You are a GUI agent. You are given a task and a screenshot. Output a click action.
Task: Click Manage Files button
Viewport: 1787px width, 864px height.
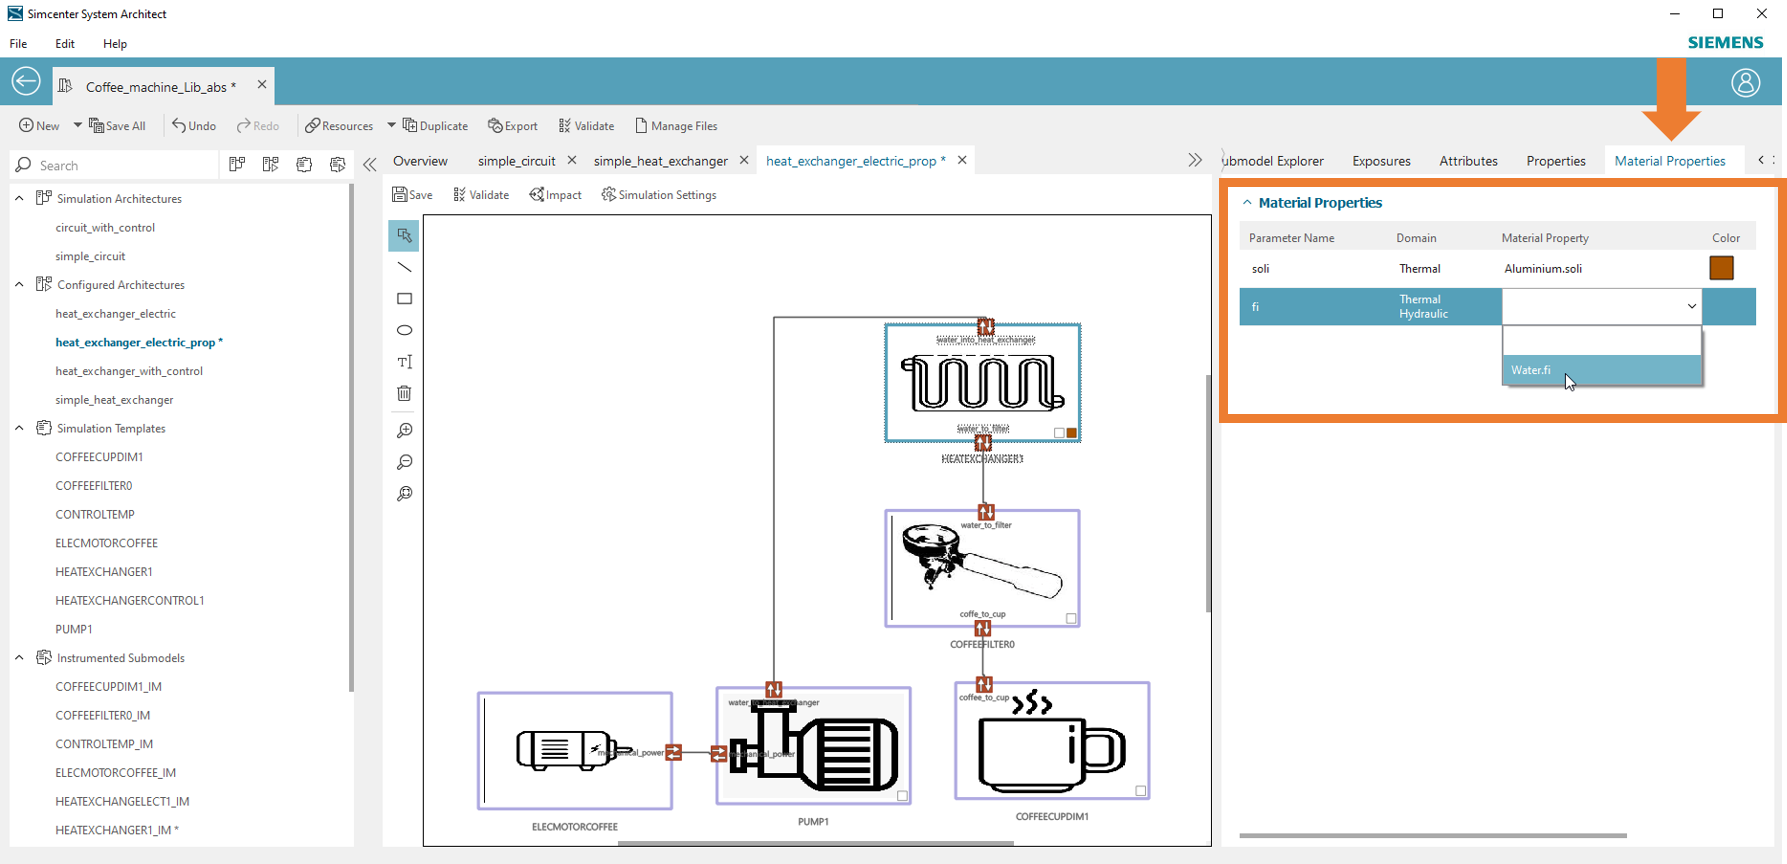pyautogui.click(x=676, y=126)
